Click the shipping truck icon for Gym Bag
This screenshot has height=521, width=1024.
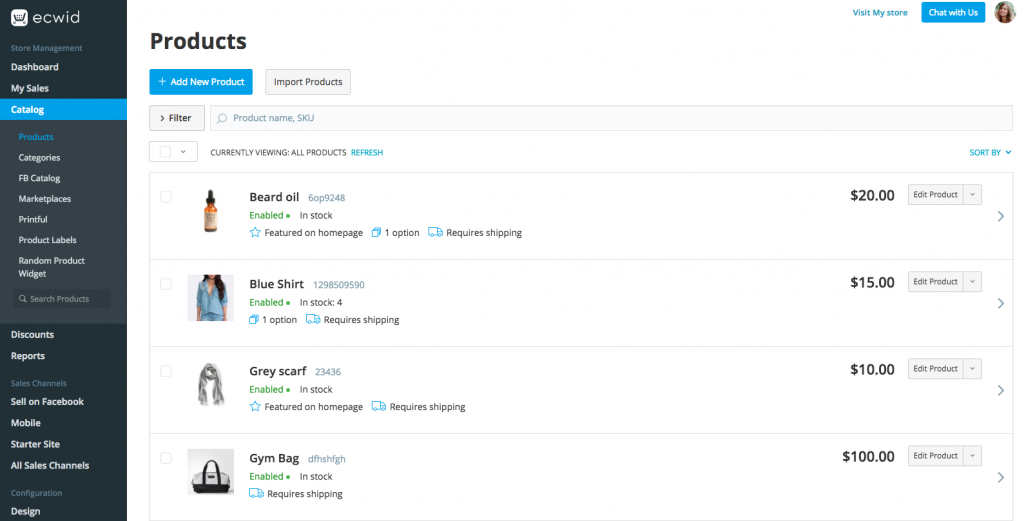tap(256, 494)
